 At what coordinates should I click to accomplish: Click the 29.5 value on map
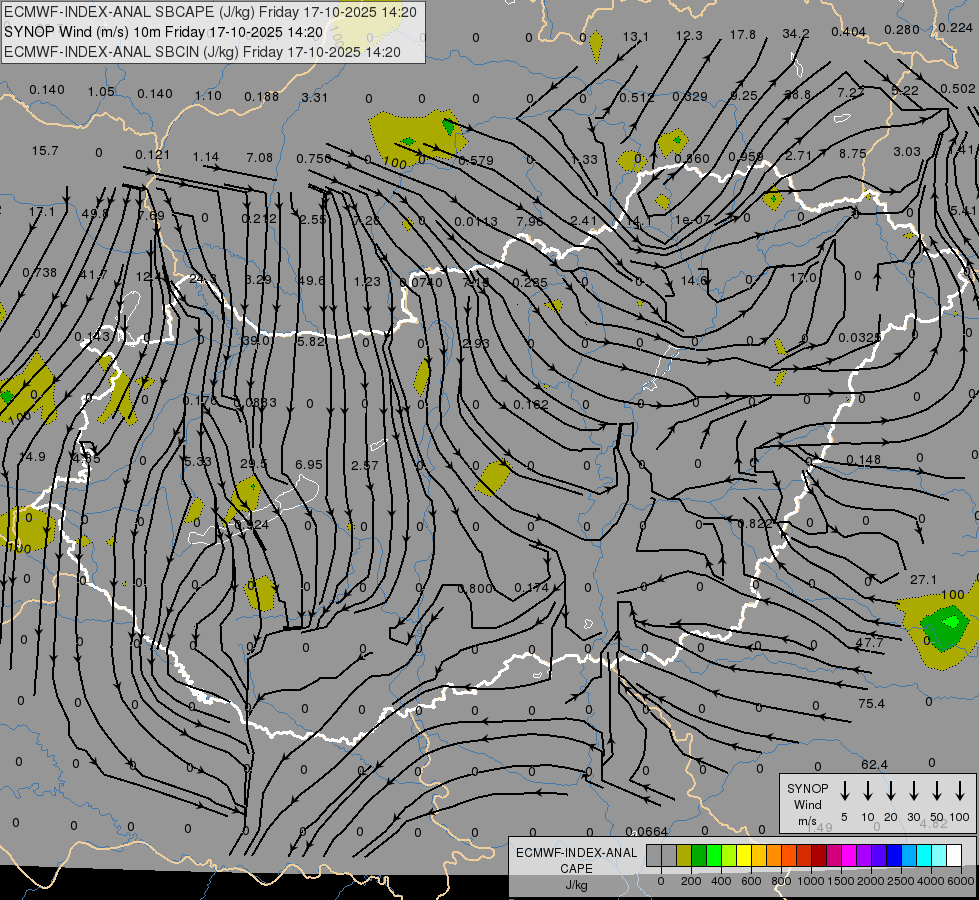point(253,463)
